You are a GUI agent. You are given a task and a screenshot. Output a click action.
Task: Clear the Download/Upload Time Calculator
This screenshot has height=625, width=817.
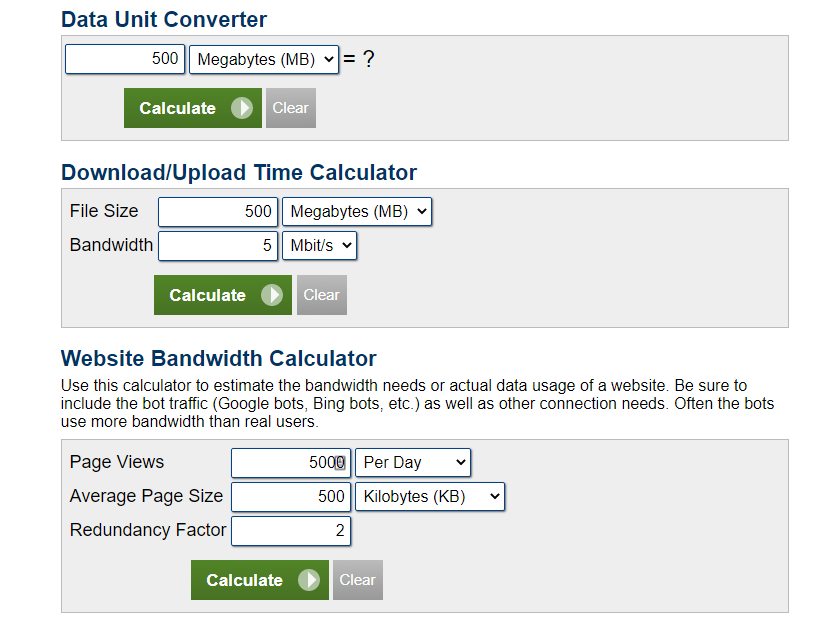point(321,295)
